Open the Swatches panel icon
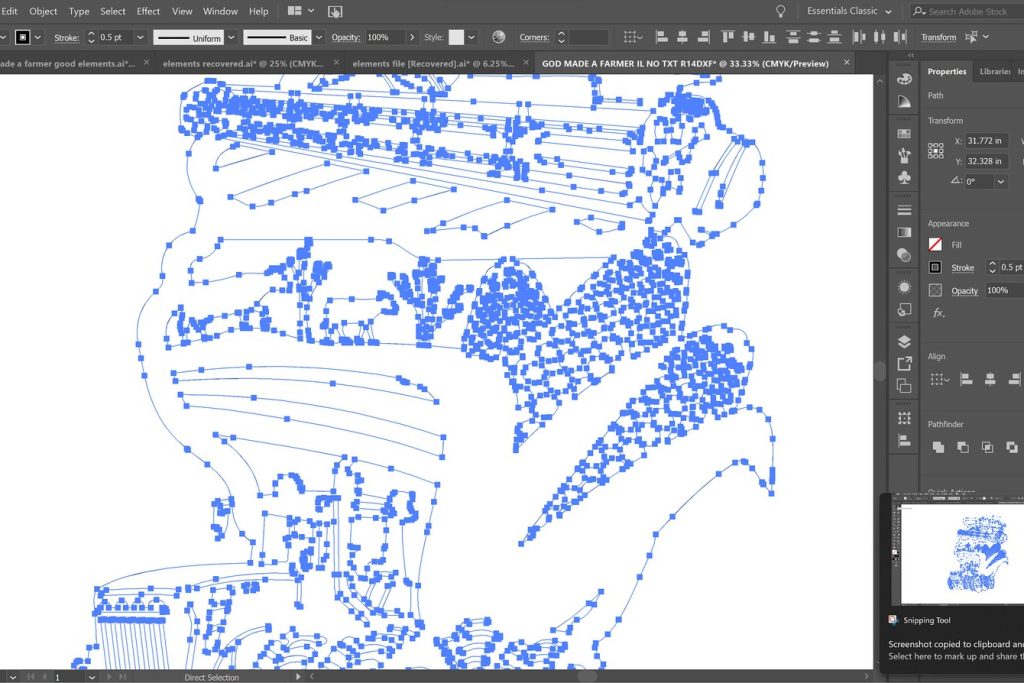This screenshot has height=683, width=1024. click(x=904, y=133)
